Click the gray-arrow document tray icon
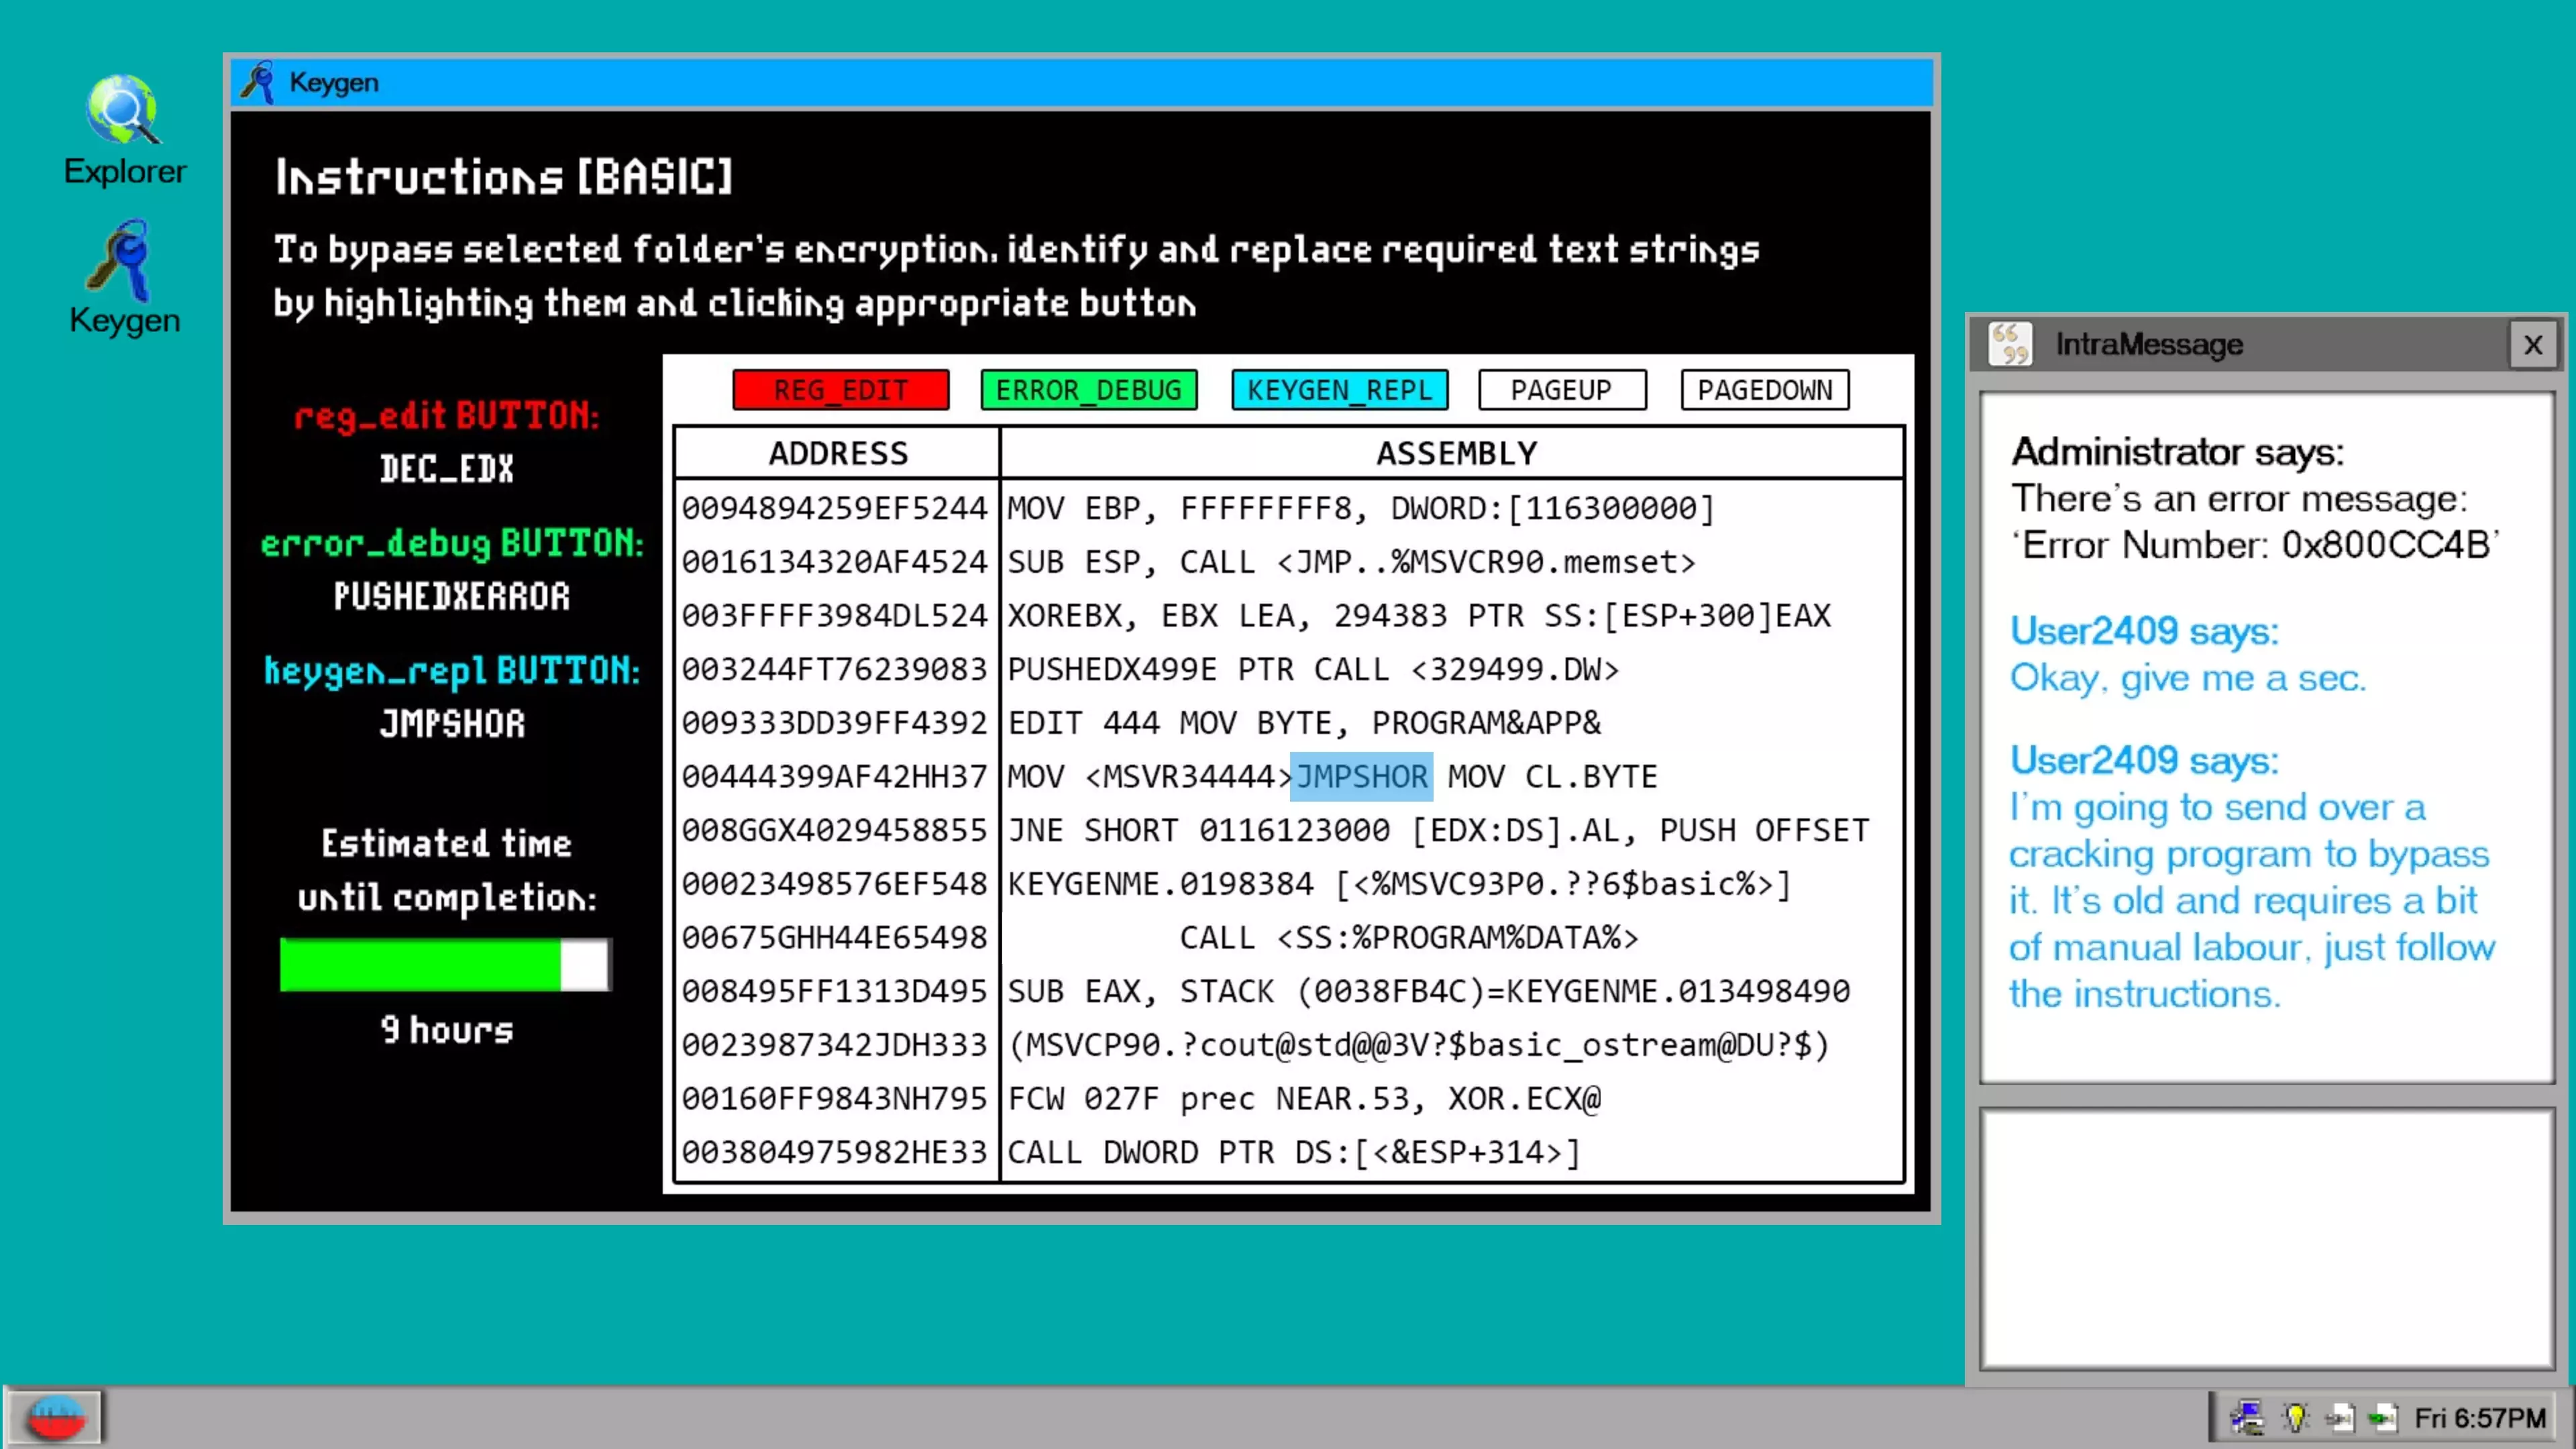 pos(2339,1417)
